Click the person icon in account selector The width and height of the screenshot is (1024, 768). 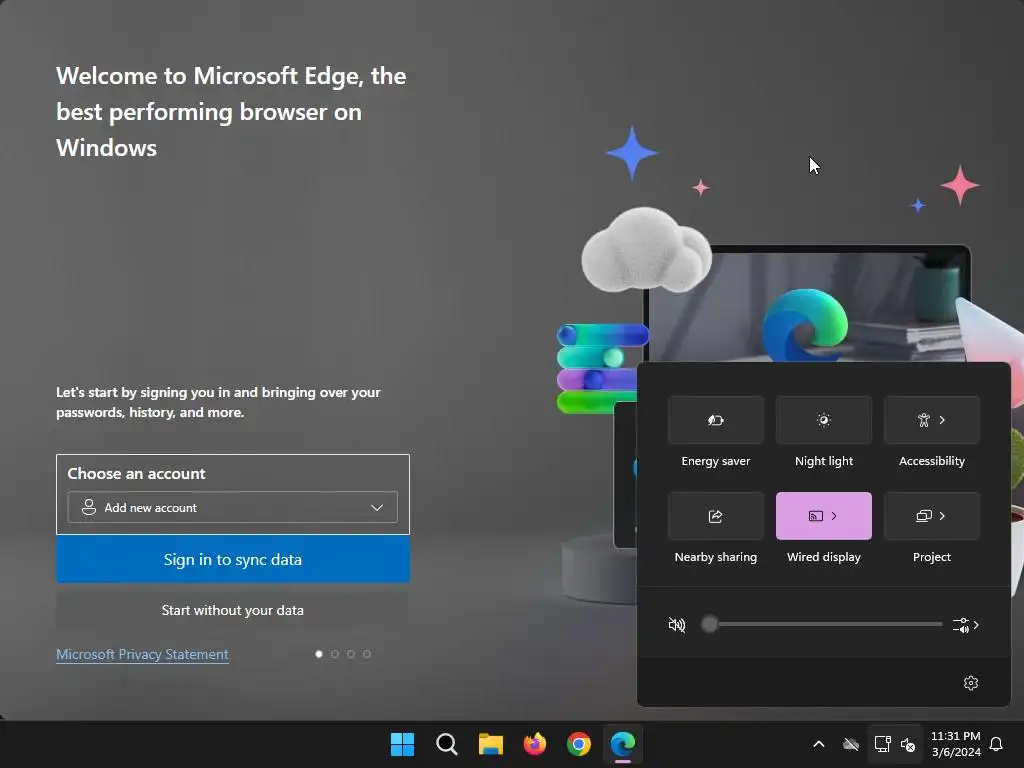click(x=89, y=507)
